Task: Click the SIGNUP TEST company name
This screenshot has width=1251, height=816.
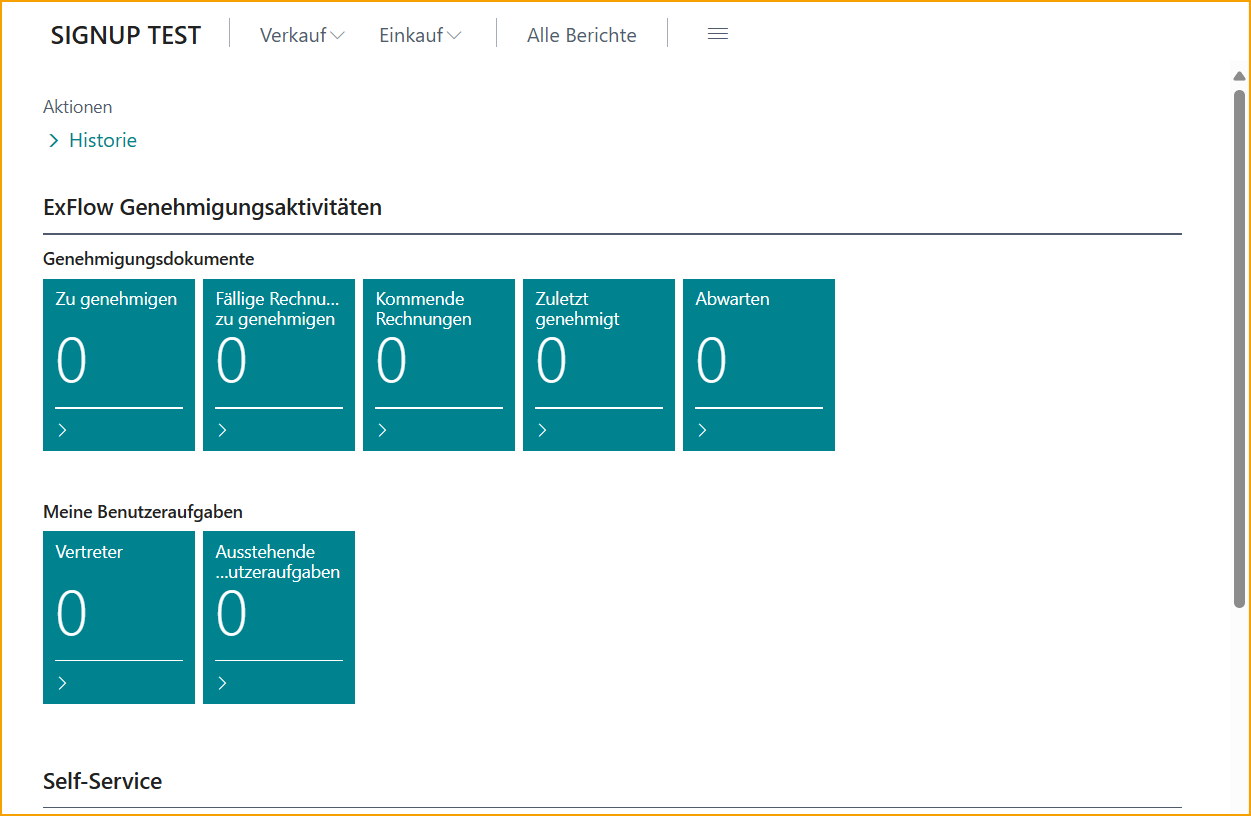Action: pos(126,35)
